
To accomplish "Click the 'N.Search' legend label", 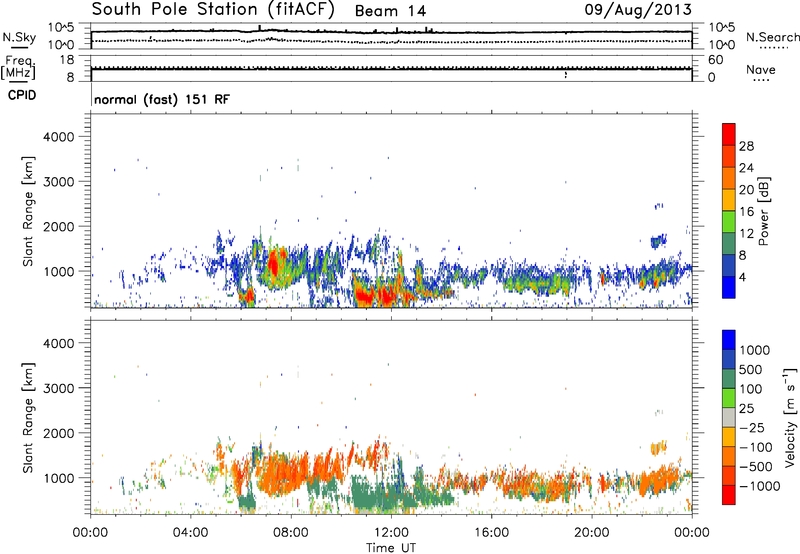I will click(x=772, y=37).
